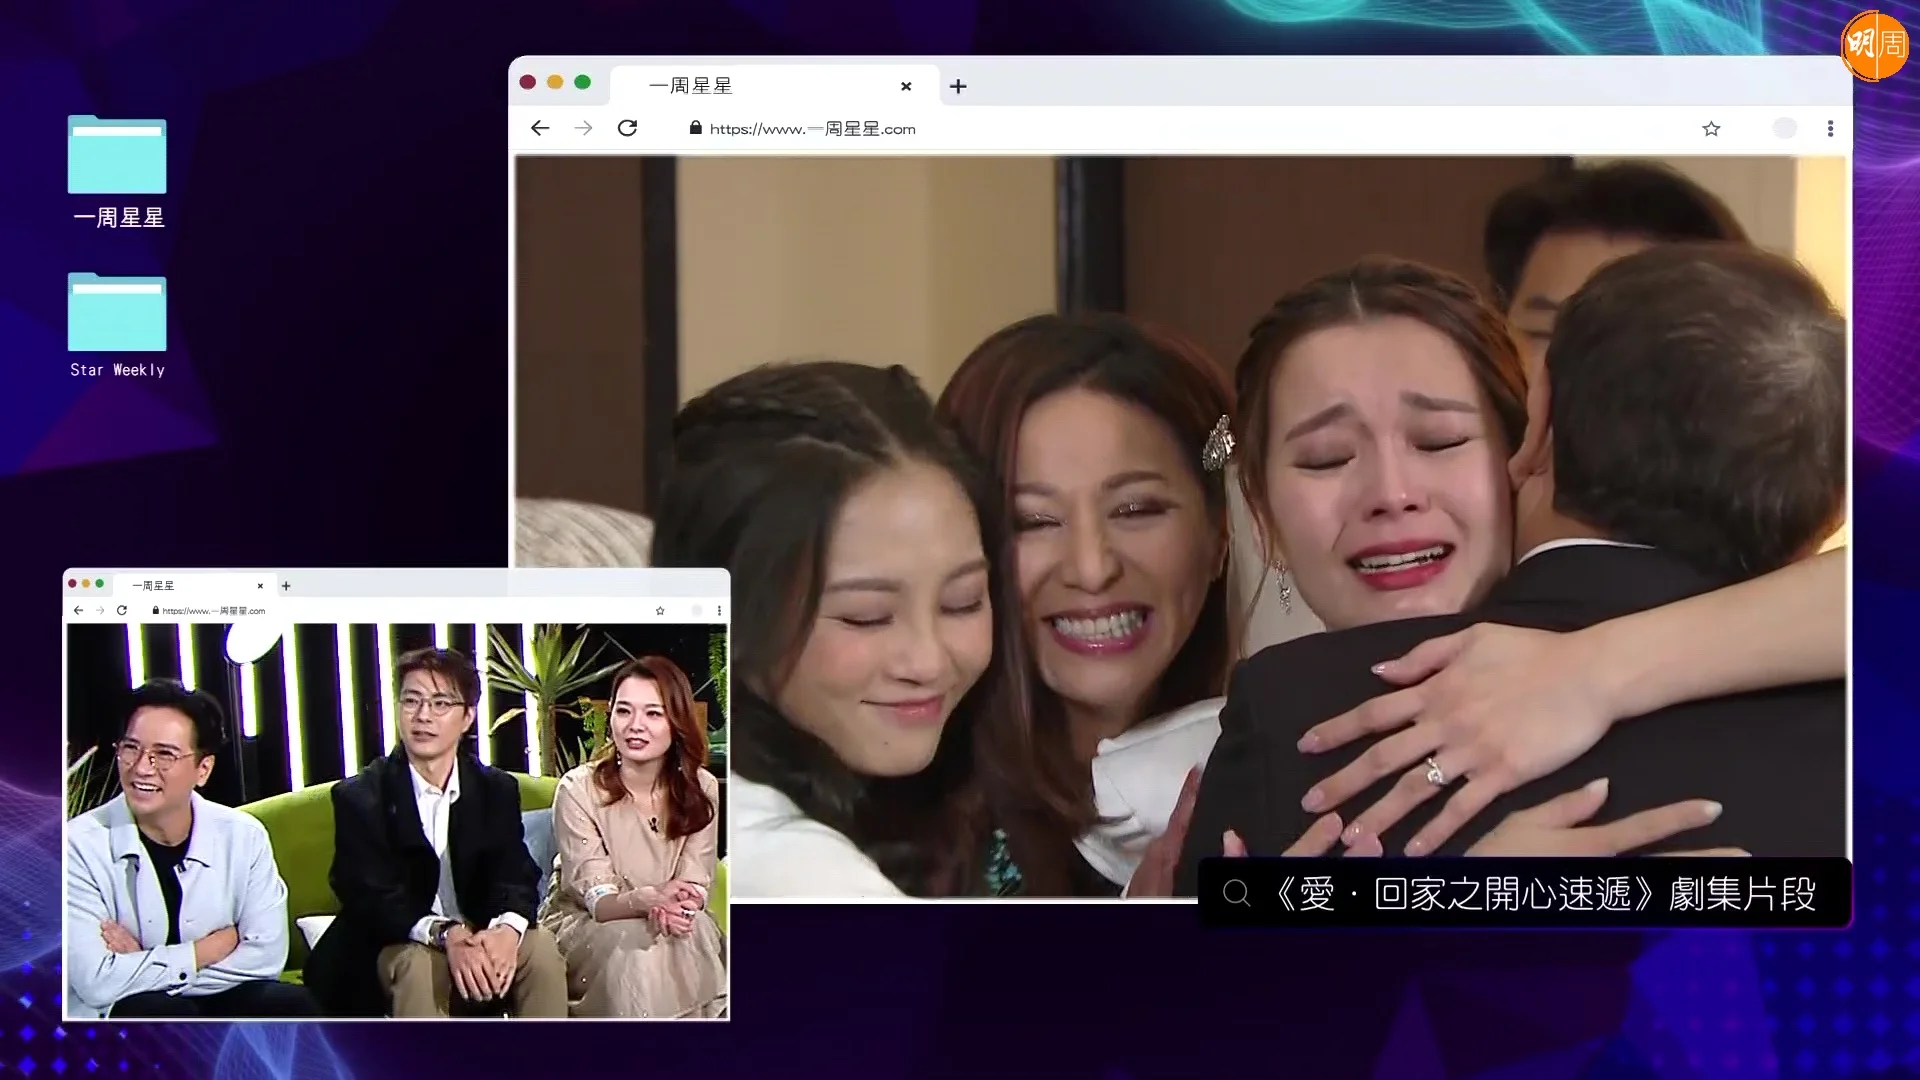Open the large browser's three-dot menu
The width and height of the screenshot is (1920, 1080).
point(1830,128)
